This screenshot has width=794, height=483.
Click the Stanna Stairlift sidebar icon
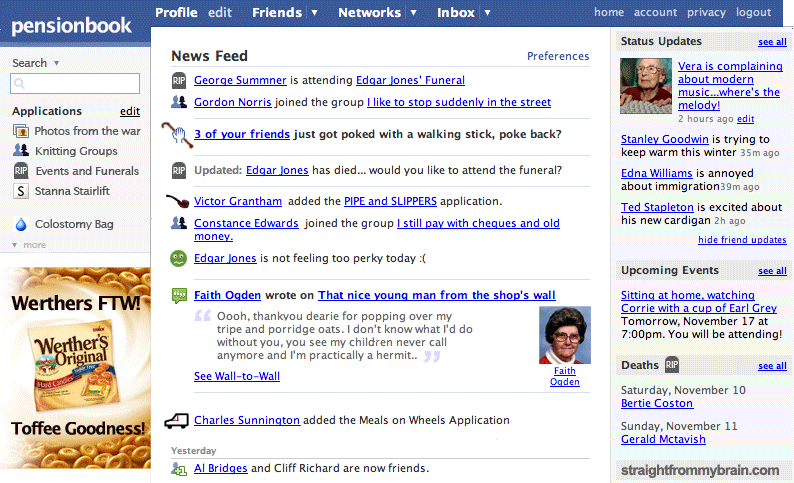pos(20,191)
